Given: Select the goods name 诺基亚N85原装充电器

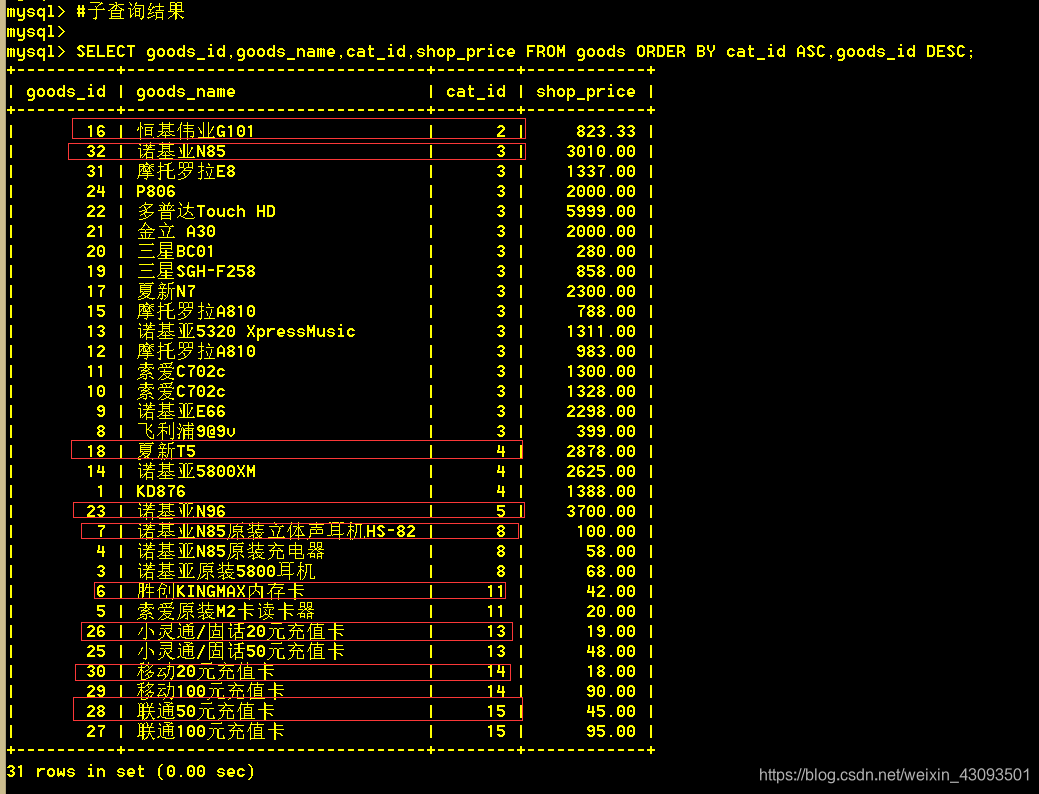Looking at the screenshot, I should pos(231,551).
